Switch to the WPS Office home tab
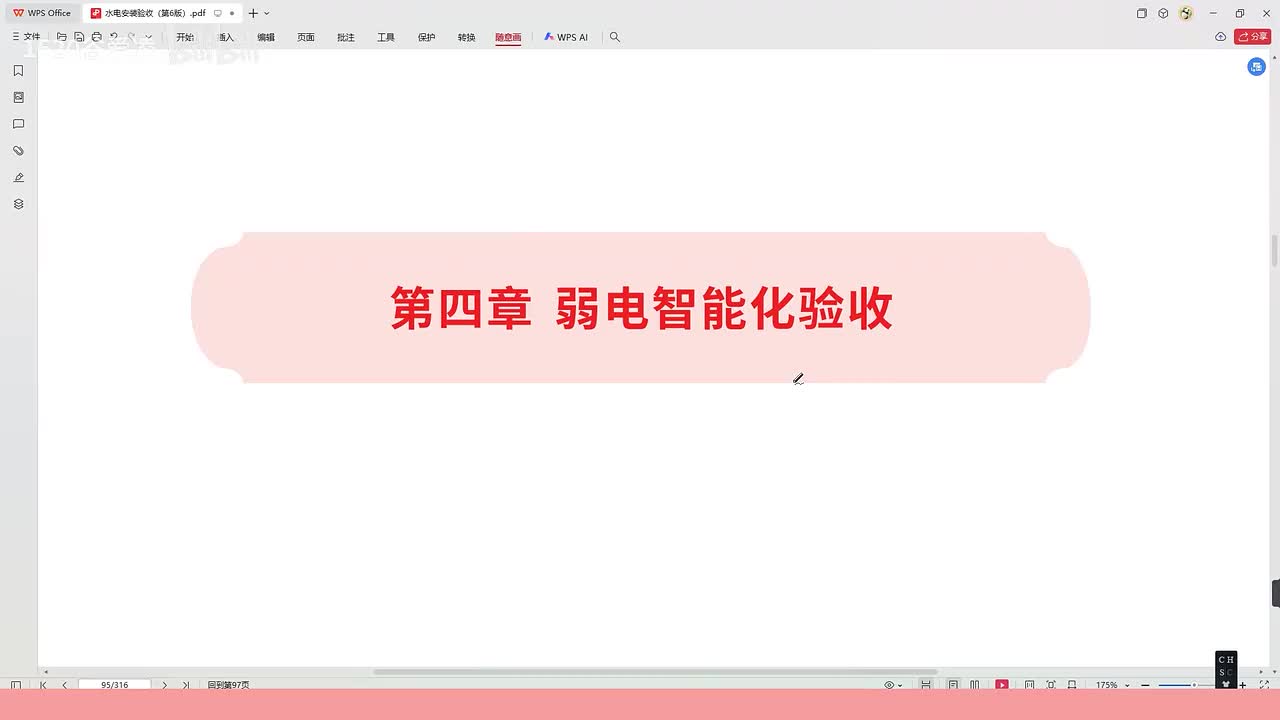This screenshot has height=720, width=1280. click(x=42, y=13)
